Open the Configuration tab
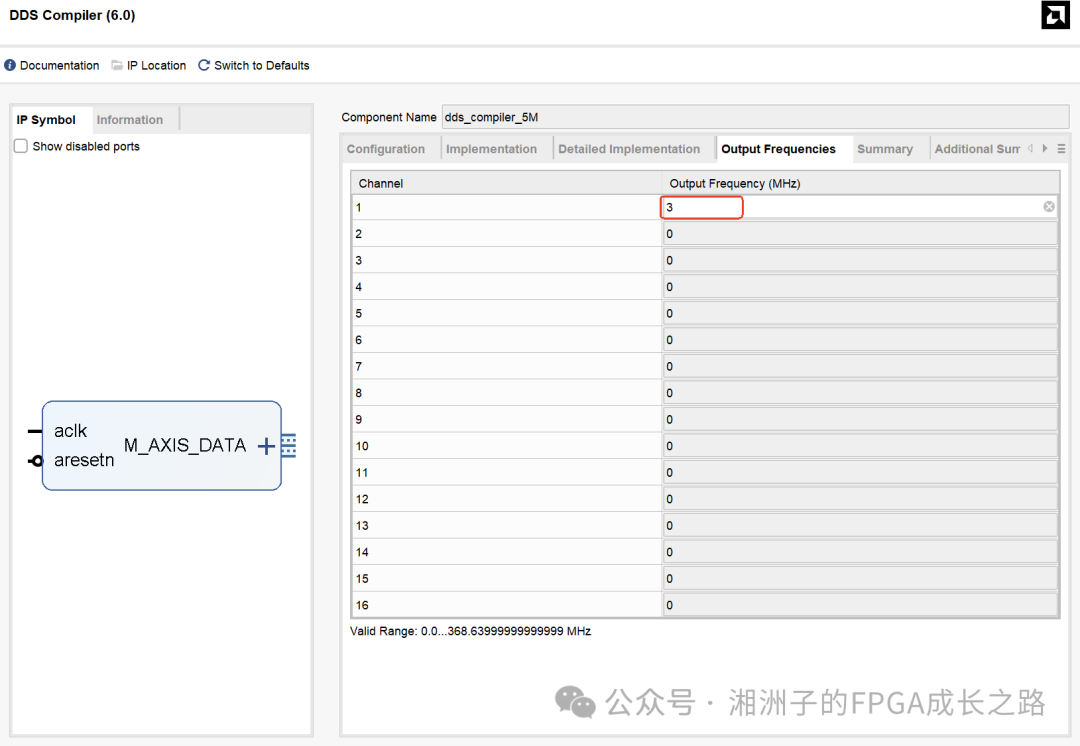1080x746 pixels. click(x=386, y=149)
